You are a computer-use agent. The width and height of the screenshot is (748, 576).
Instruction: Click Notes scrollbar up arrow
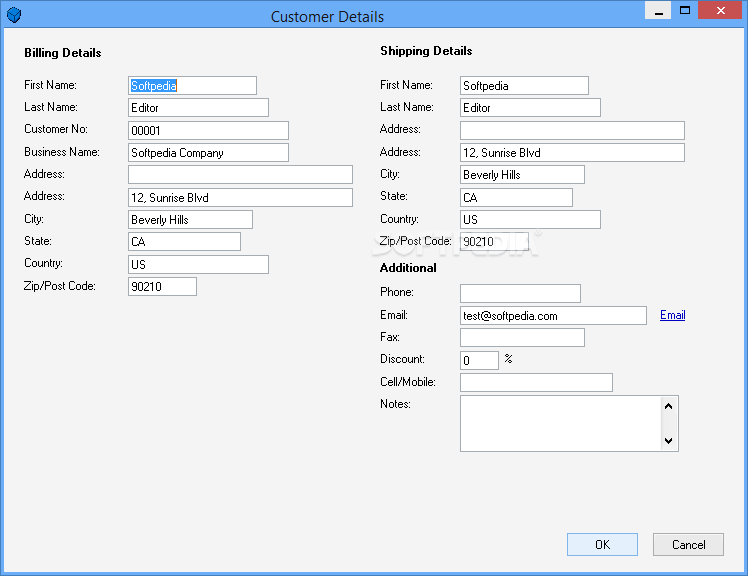click(x=668, y=406)
